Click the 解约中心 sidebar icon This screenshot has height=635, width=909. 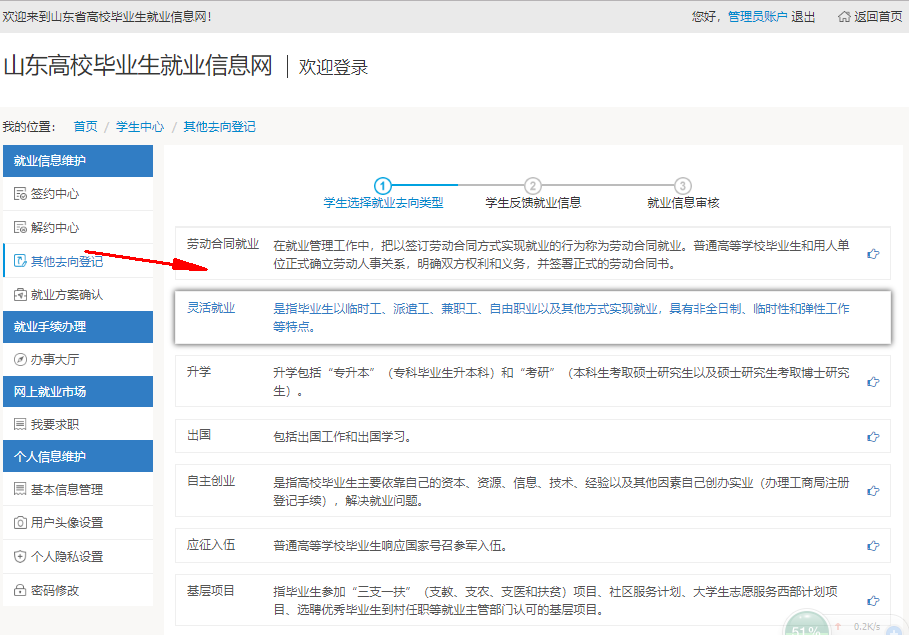pyautogui.click(x=20, y=228)
